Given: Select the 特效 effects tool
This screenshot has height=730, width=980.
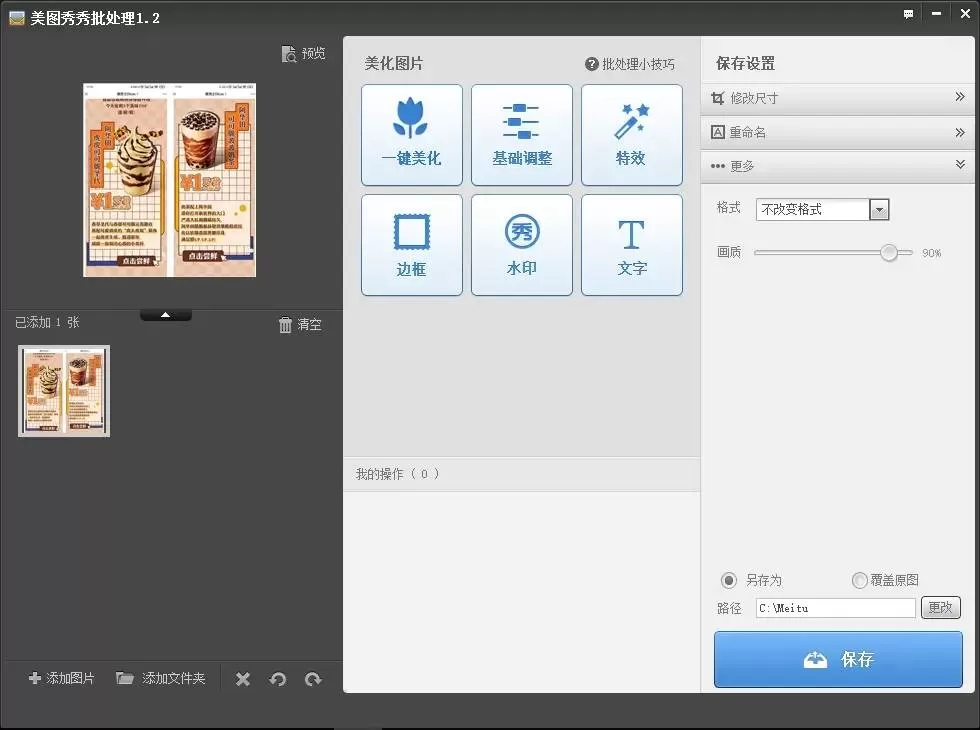Looking at the screenshot, I should point(631,135).
